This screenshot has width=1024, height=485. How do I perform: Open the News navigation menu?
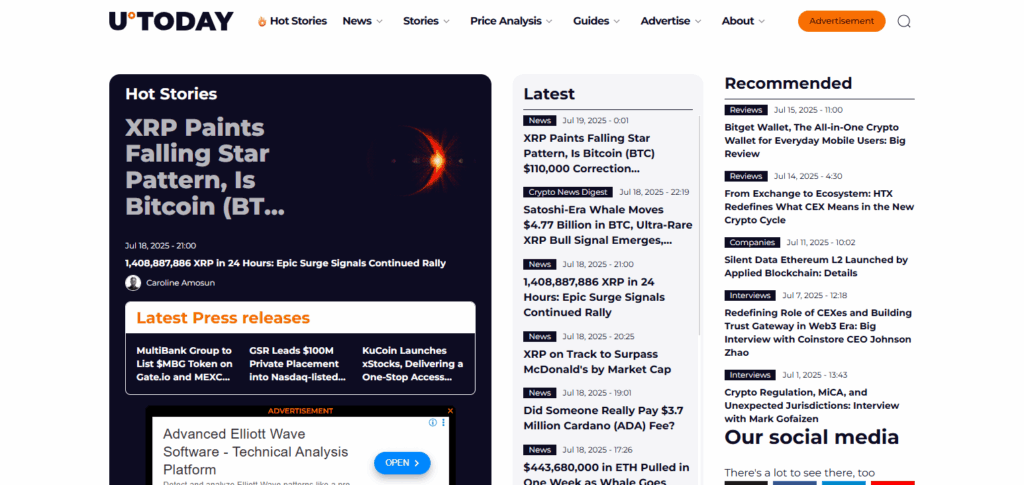coord(357,21)
